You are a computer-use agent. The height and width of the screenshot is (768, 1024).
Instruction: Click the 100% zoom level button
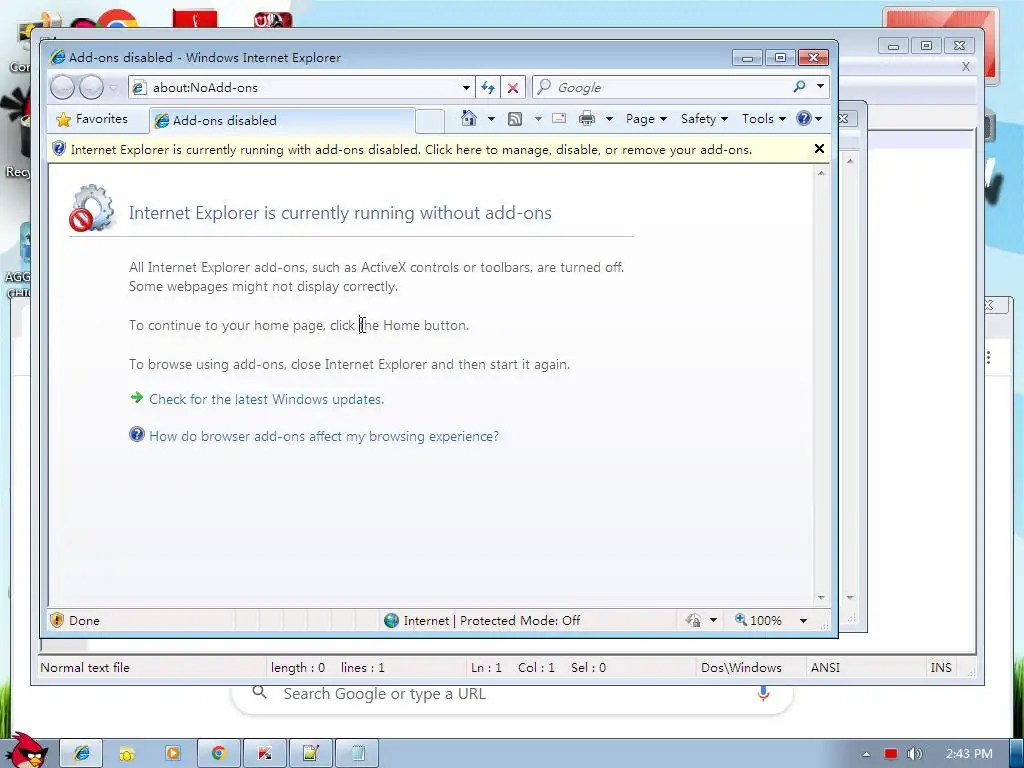[x=758, y=620]
